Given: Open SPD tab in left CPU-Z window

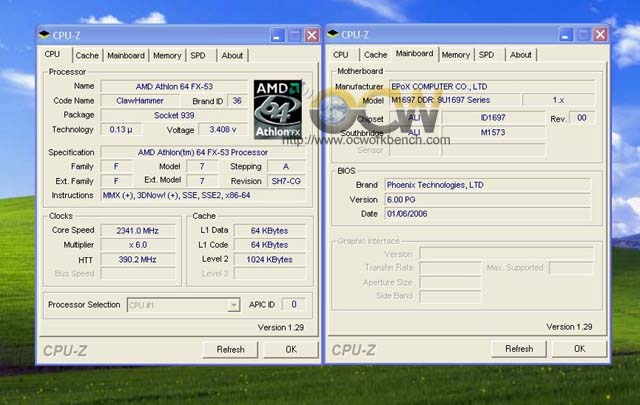Looking at the screenshot, I should pyautogui.click(x=198, y=56).
